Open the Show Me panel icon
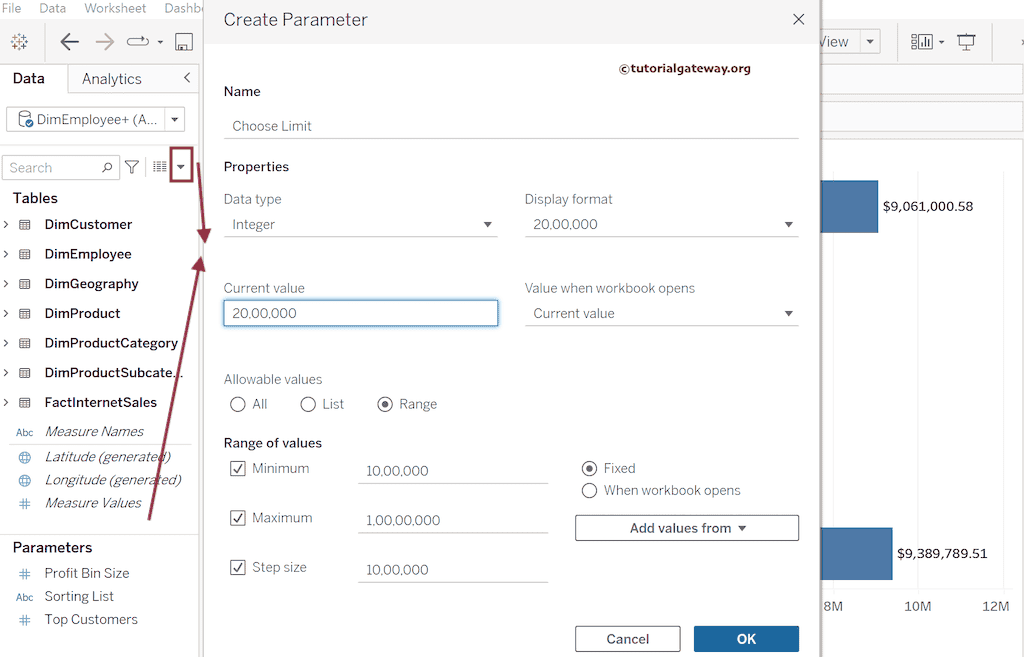1024x657 pixels. [921, 41]
